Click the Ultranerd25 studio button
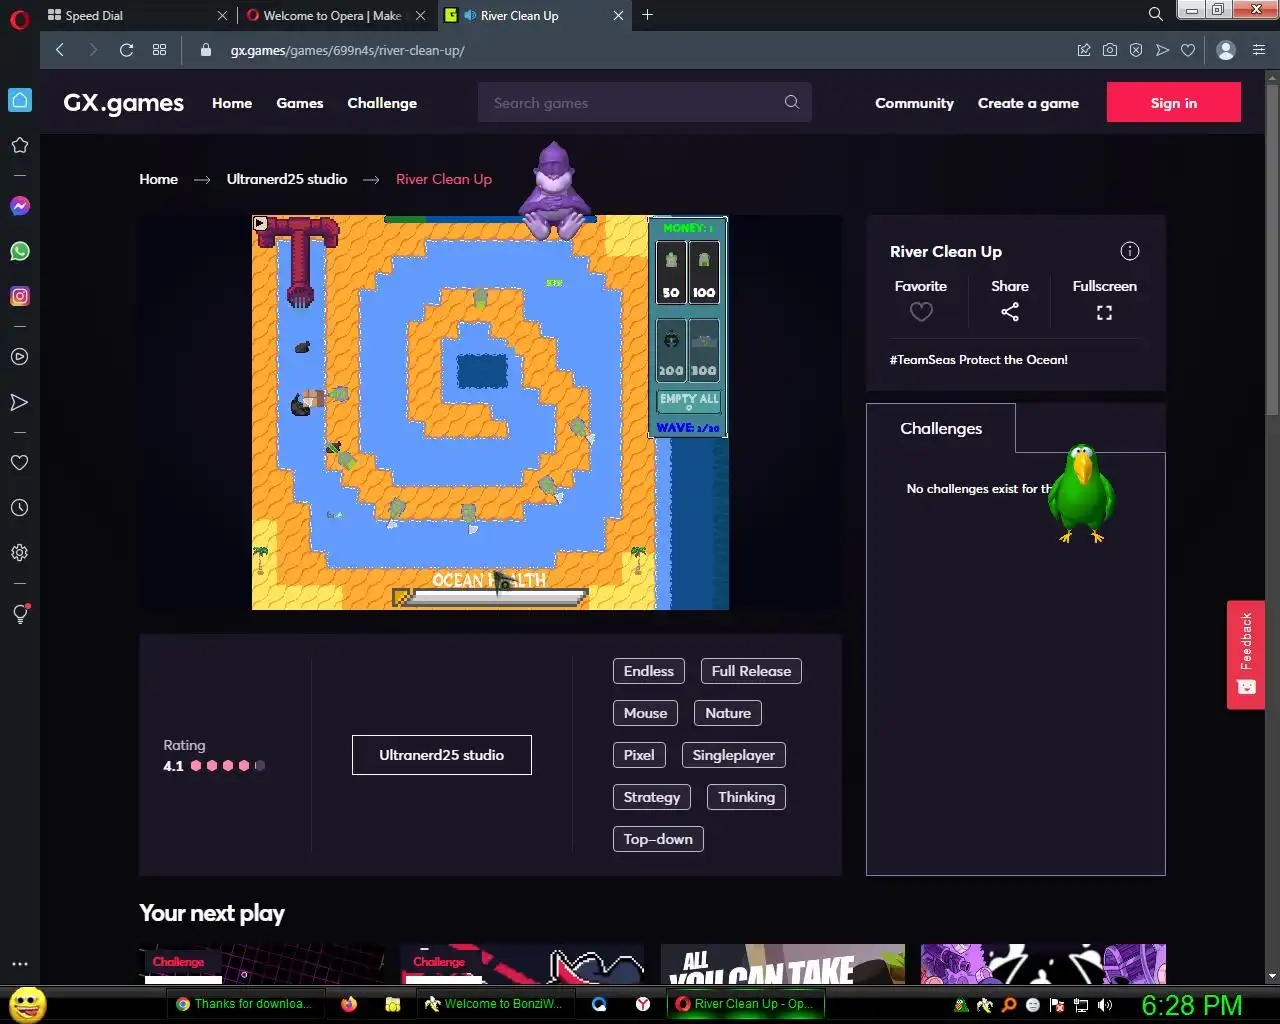The image size is (1280, 1024). [x=442, y=755]
